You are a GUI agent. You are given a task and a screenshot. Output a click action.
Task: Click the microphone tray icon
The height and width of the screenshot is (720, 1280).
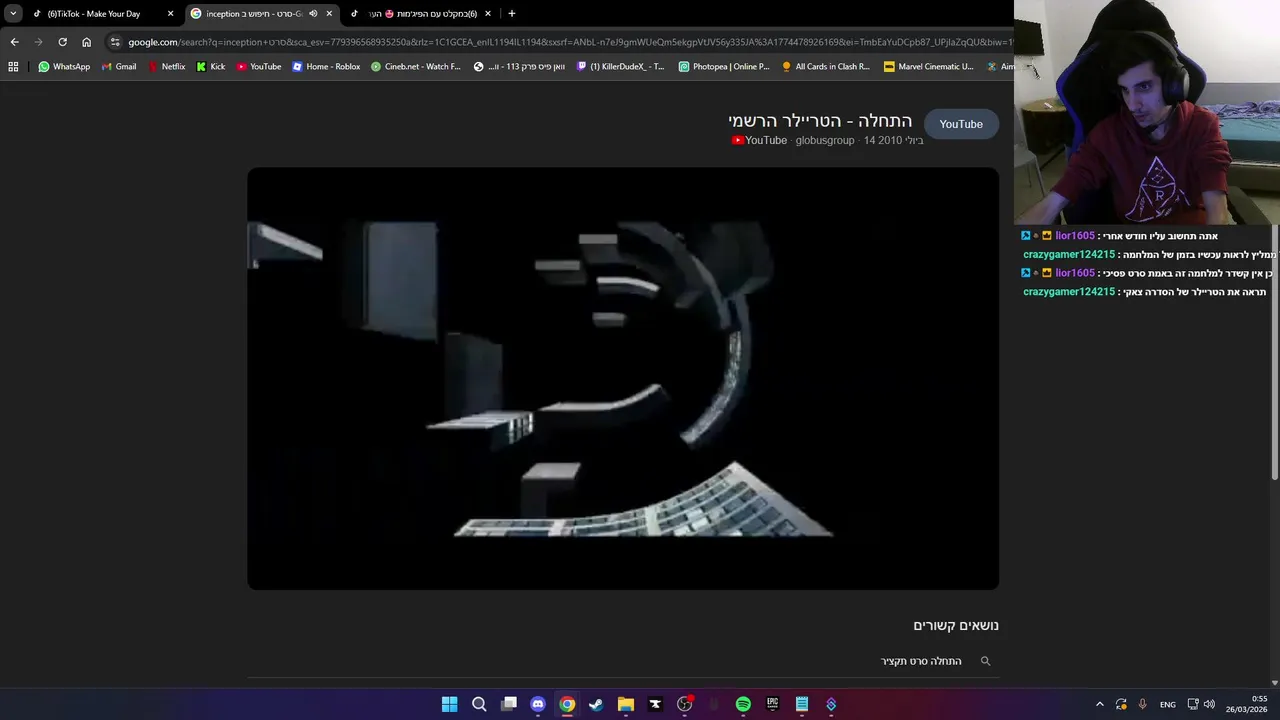[1142, 704]
